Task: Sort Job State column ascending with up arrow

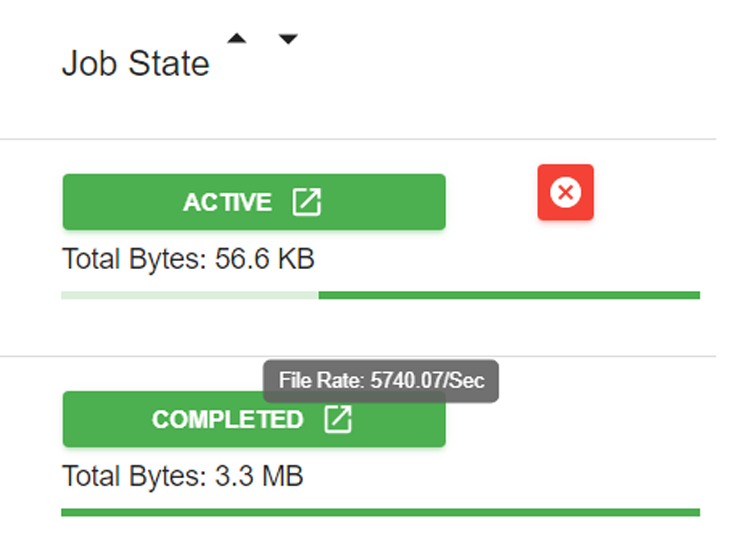Action: 237,38
